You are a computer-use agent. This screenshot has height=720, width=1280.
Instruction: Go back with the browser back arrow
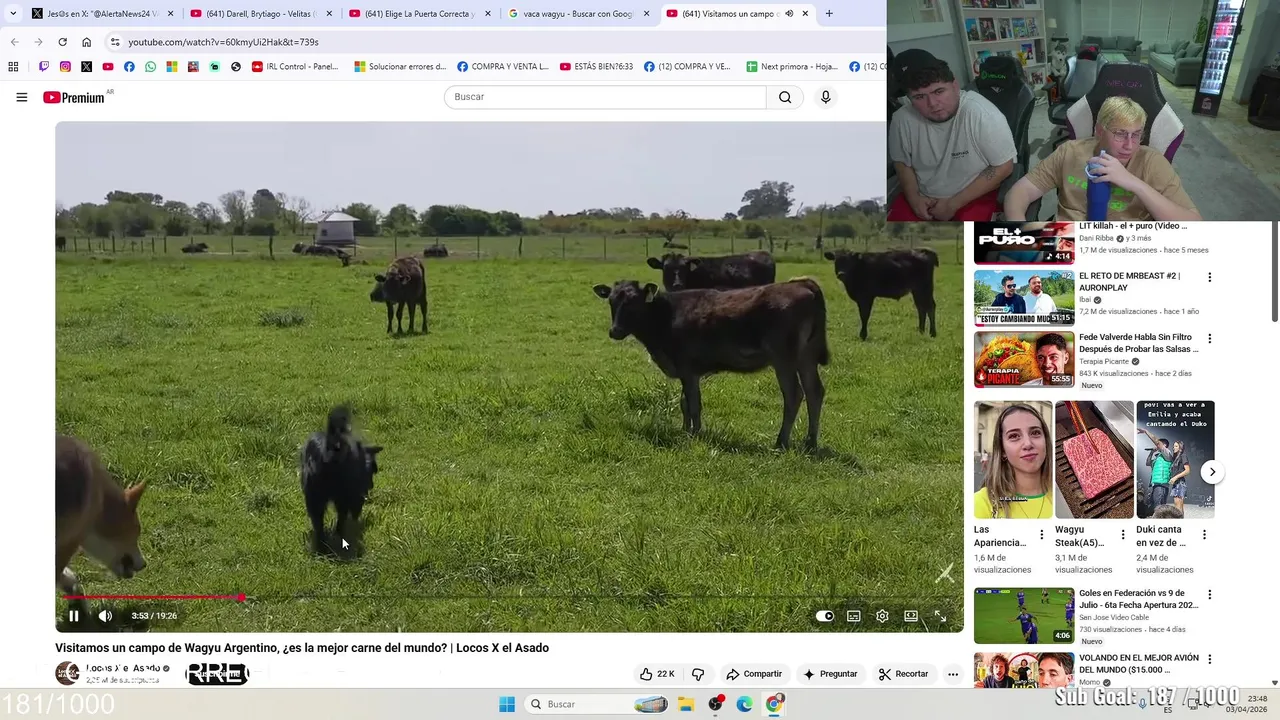point(14,42)
